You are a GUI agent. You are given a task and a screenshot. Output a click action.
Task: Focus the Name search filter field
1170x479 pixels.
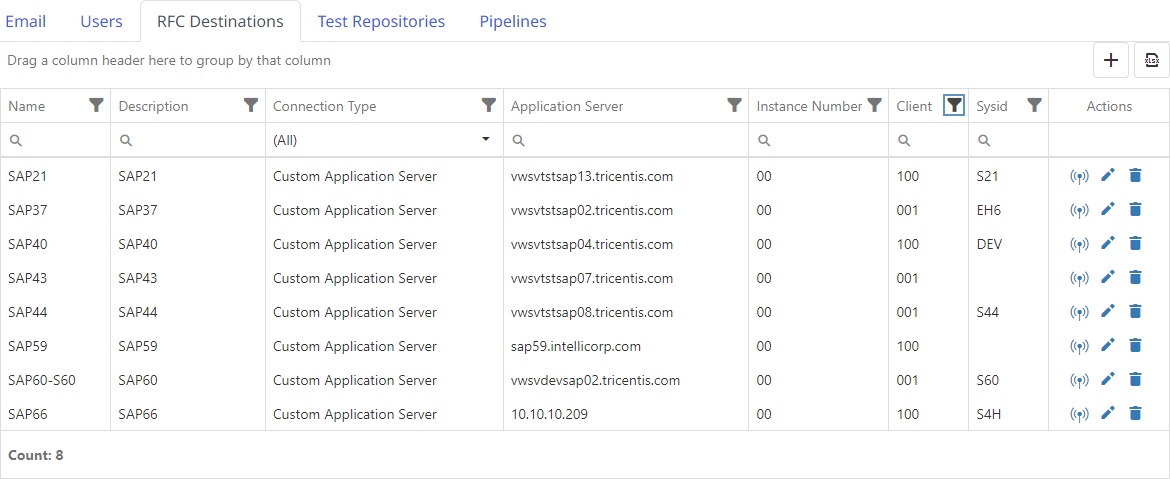(55, 140)
